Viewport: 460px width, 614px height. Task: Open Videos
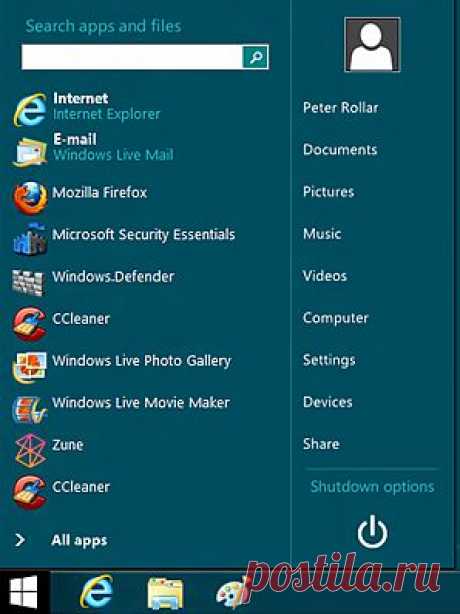[325, 276]
